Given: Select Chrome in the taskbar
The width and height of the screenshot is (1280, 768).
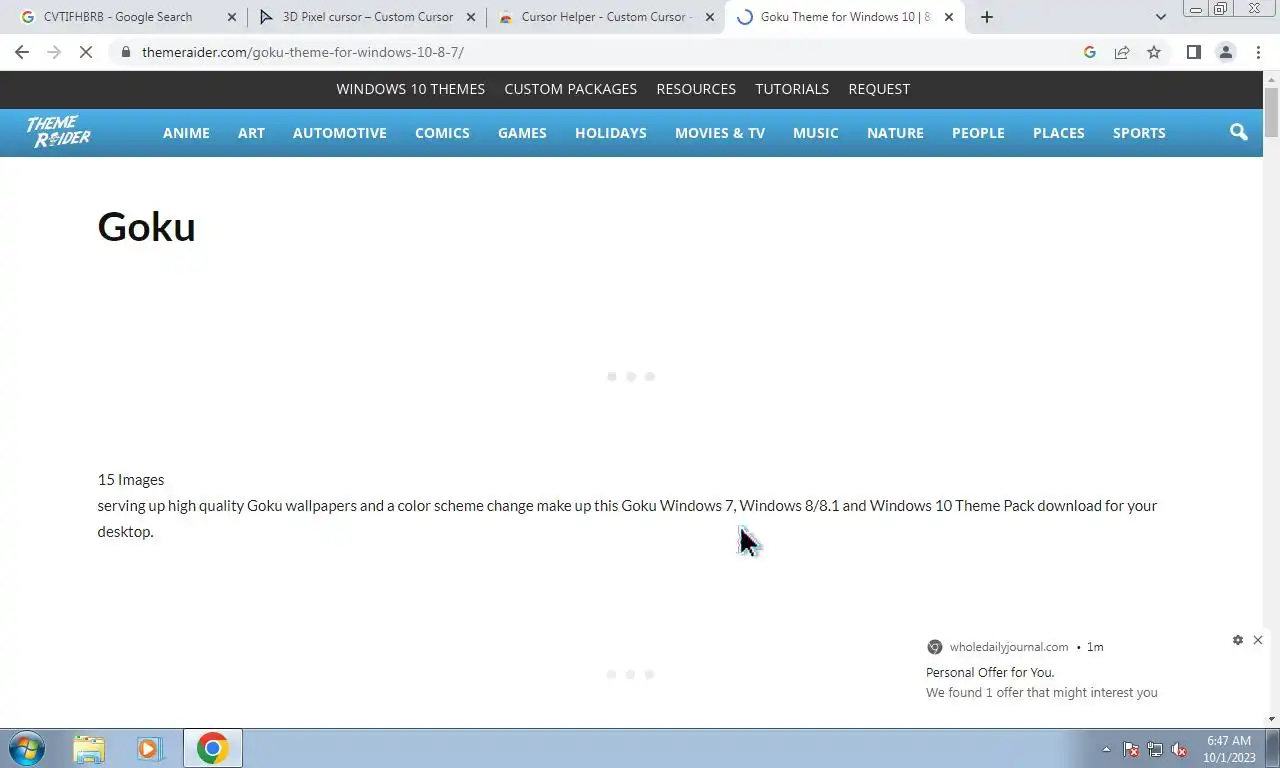Looking at the screenshot, I should tap(212, 748).
